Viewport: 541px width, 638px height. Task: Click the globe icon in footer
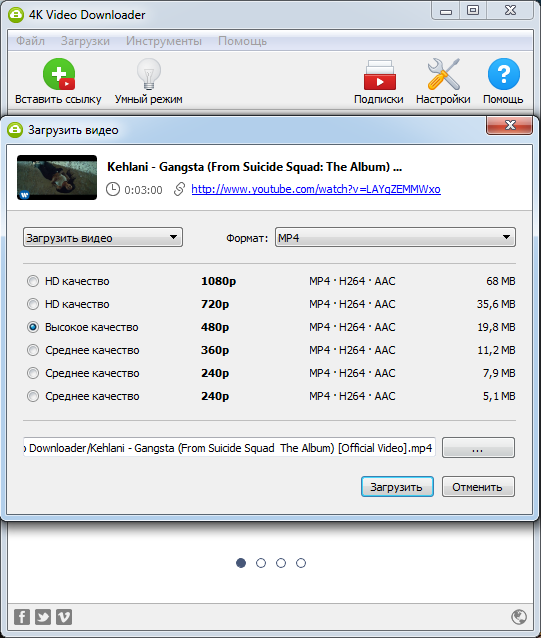(x=519, y=617)
